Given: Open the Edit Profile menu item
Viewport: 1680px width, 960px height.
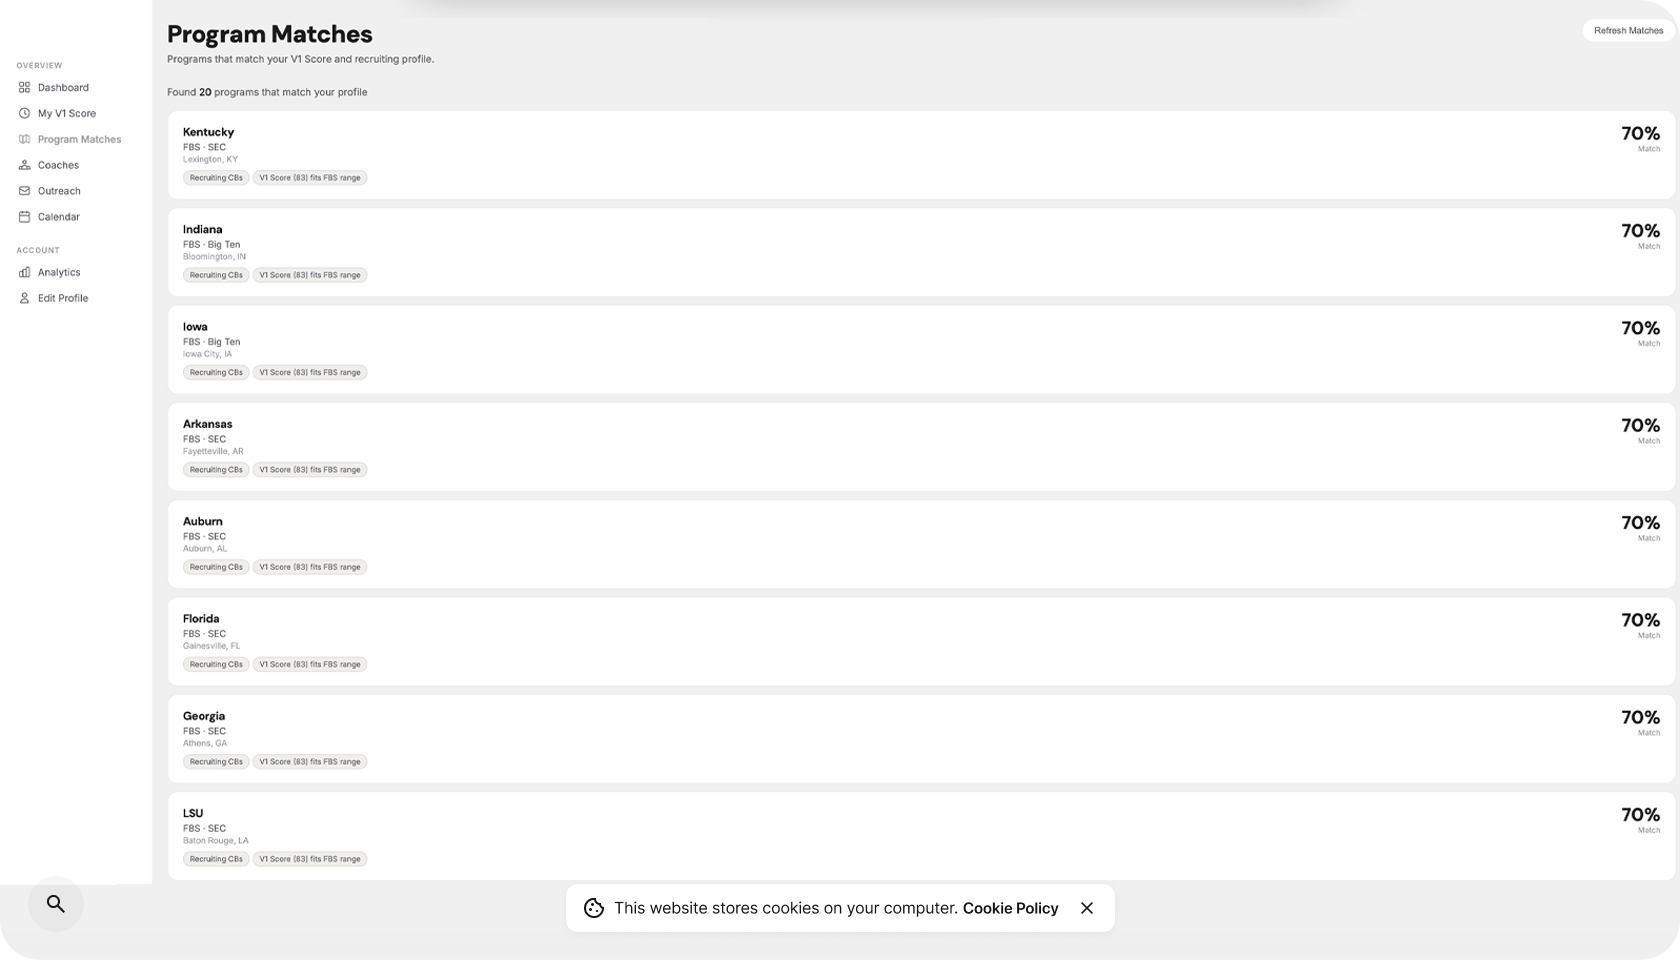Looking at the screenshot, I should coord(63,299).
